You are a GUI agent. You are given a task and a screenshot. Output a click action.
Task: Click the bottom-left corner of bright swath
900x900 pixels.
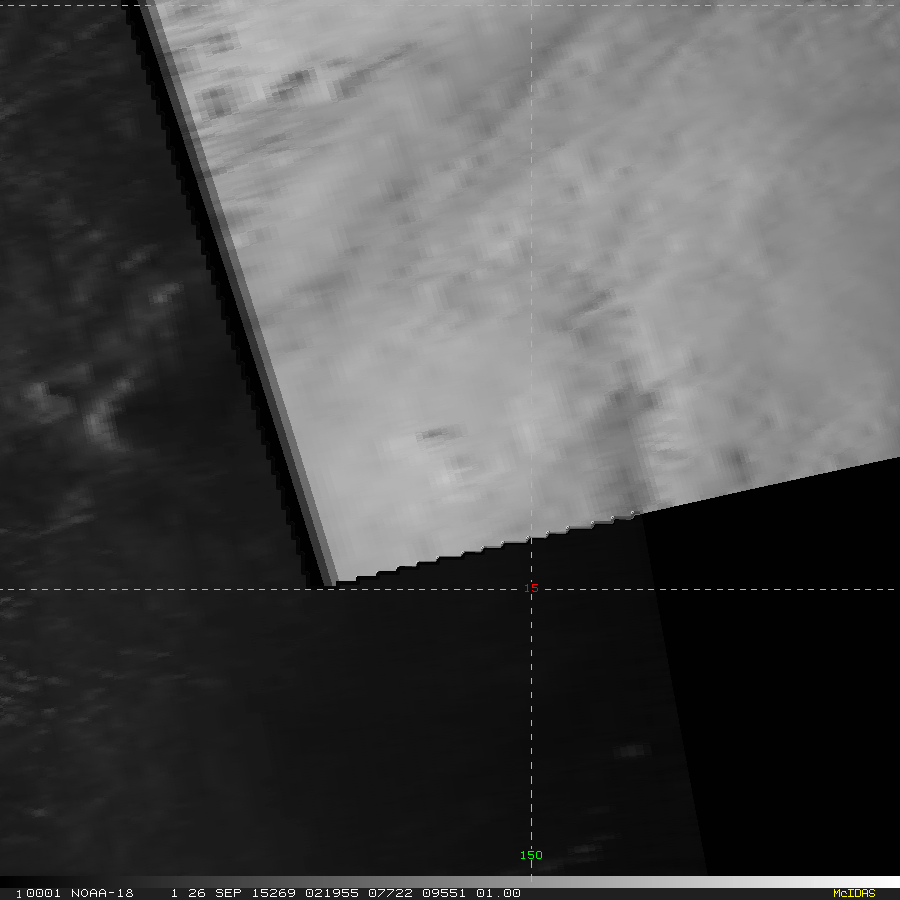tap(334, 578)
